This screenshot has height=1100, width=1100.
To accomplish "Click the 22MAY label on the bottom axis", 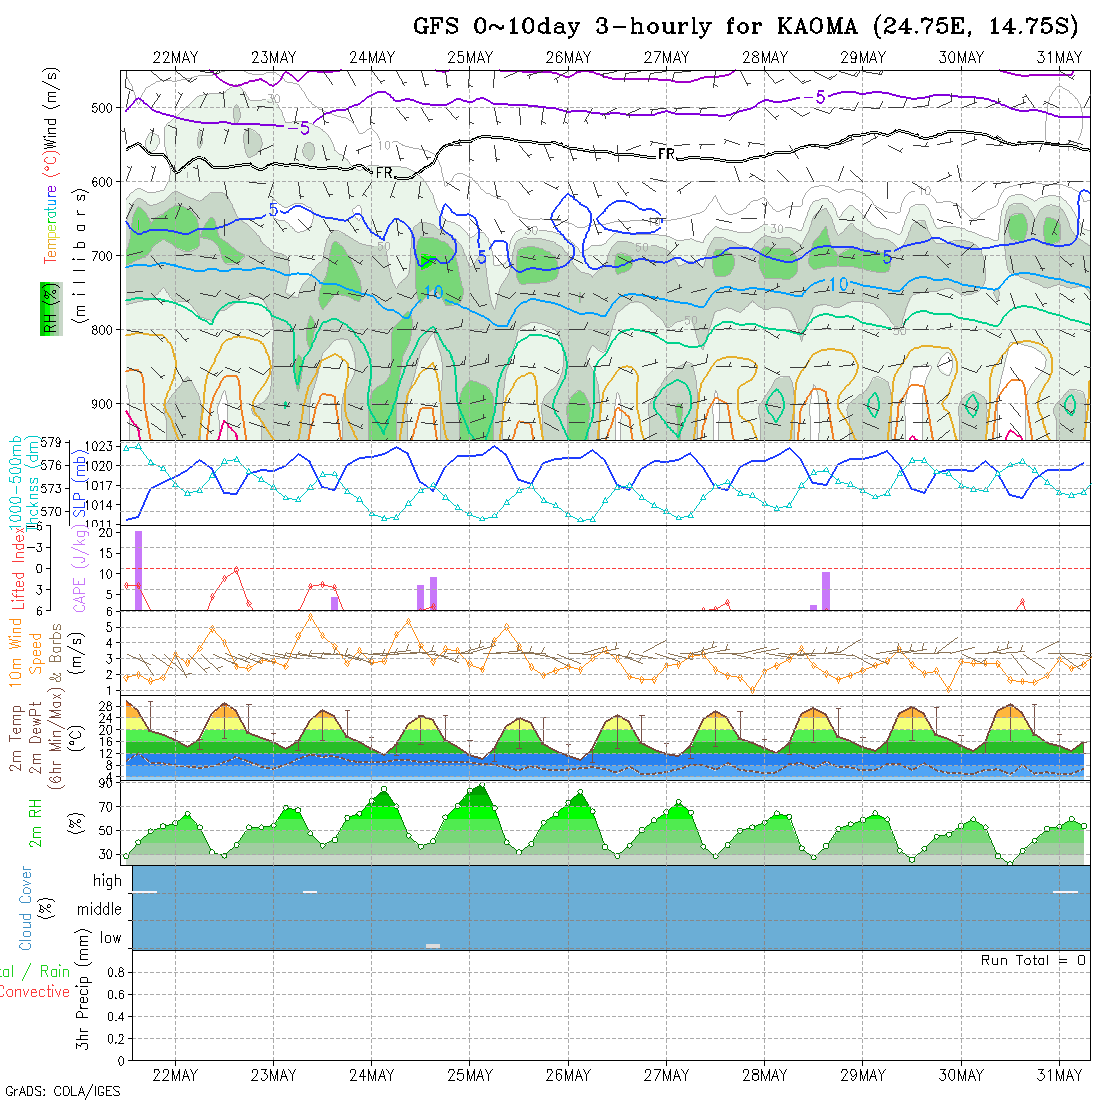I will click(175, 1075).
